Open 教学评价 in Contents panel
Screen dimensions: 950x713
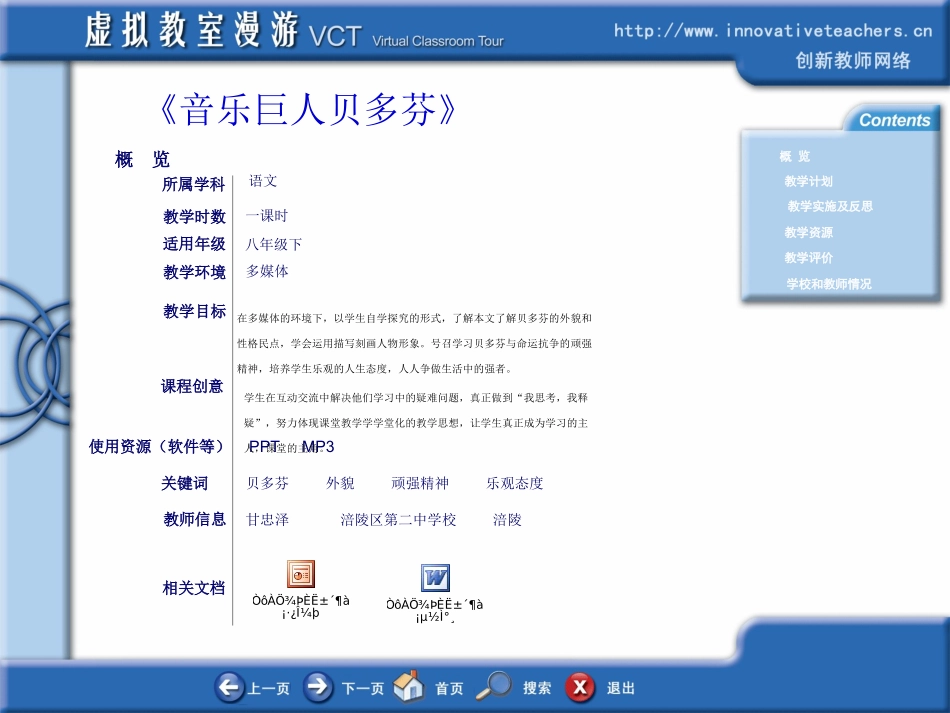pyautogui.click(x=808, y=257)
